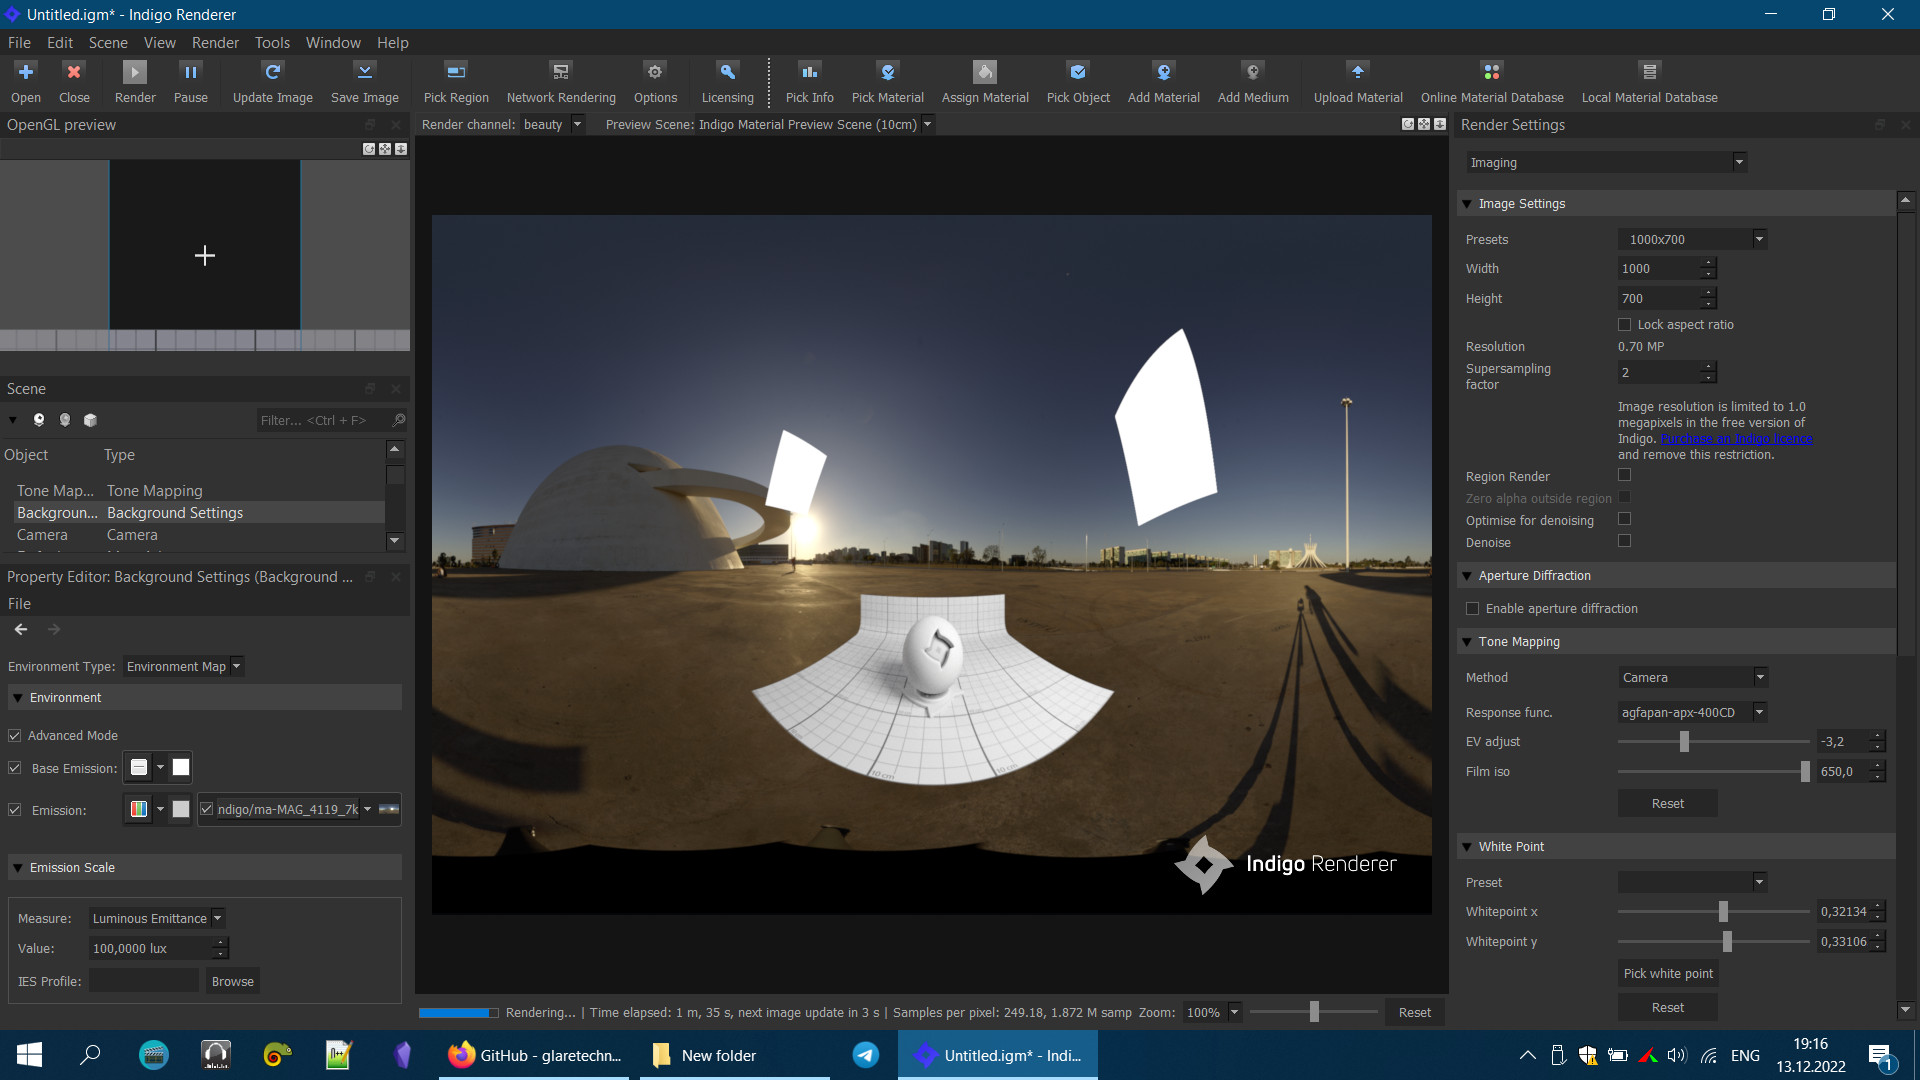Toggle the Base Emission checkbox
The width and height of the screenshot is (1920, 1080).
point(15,769)
